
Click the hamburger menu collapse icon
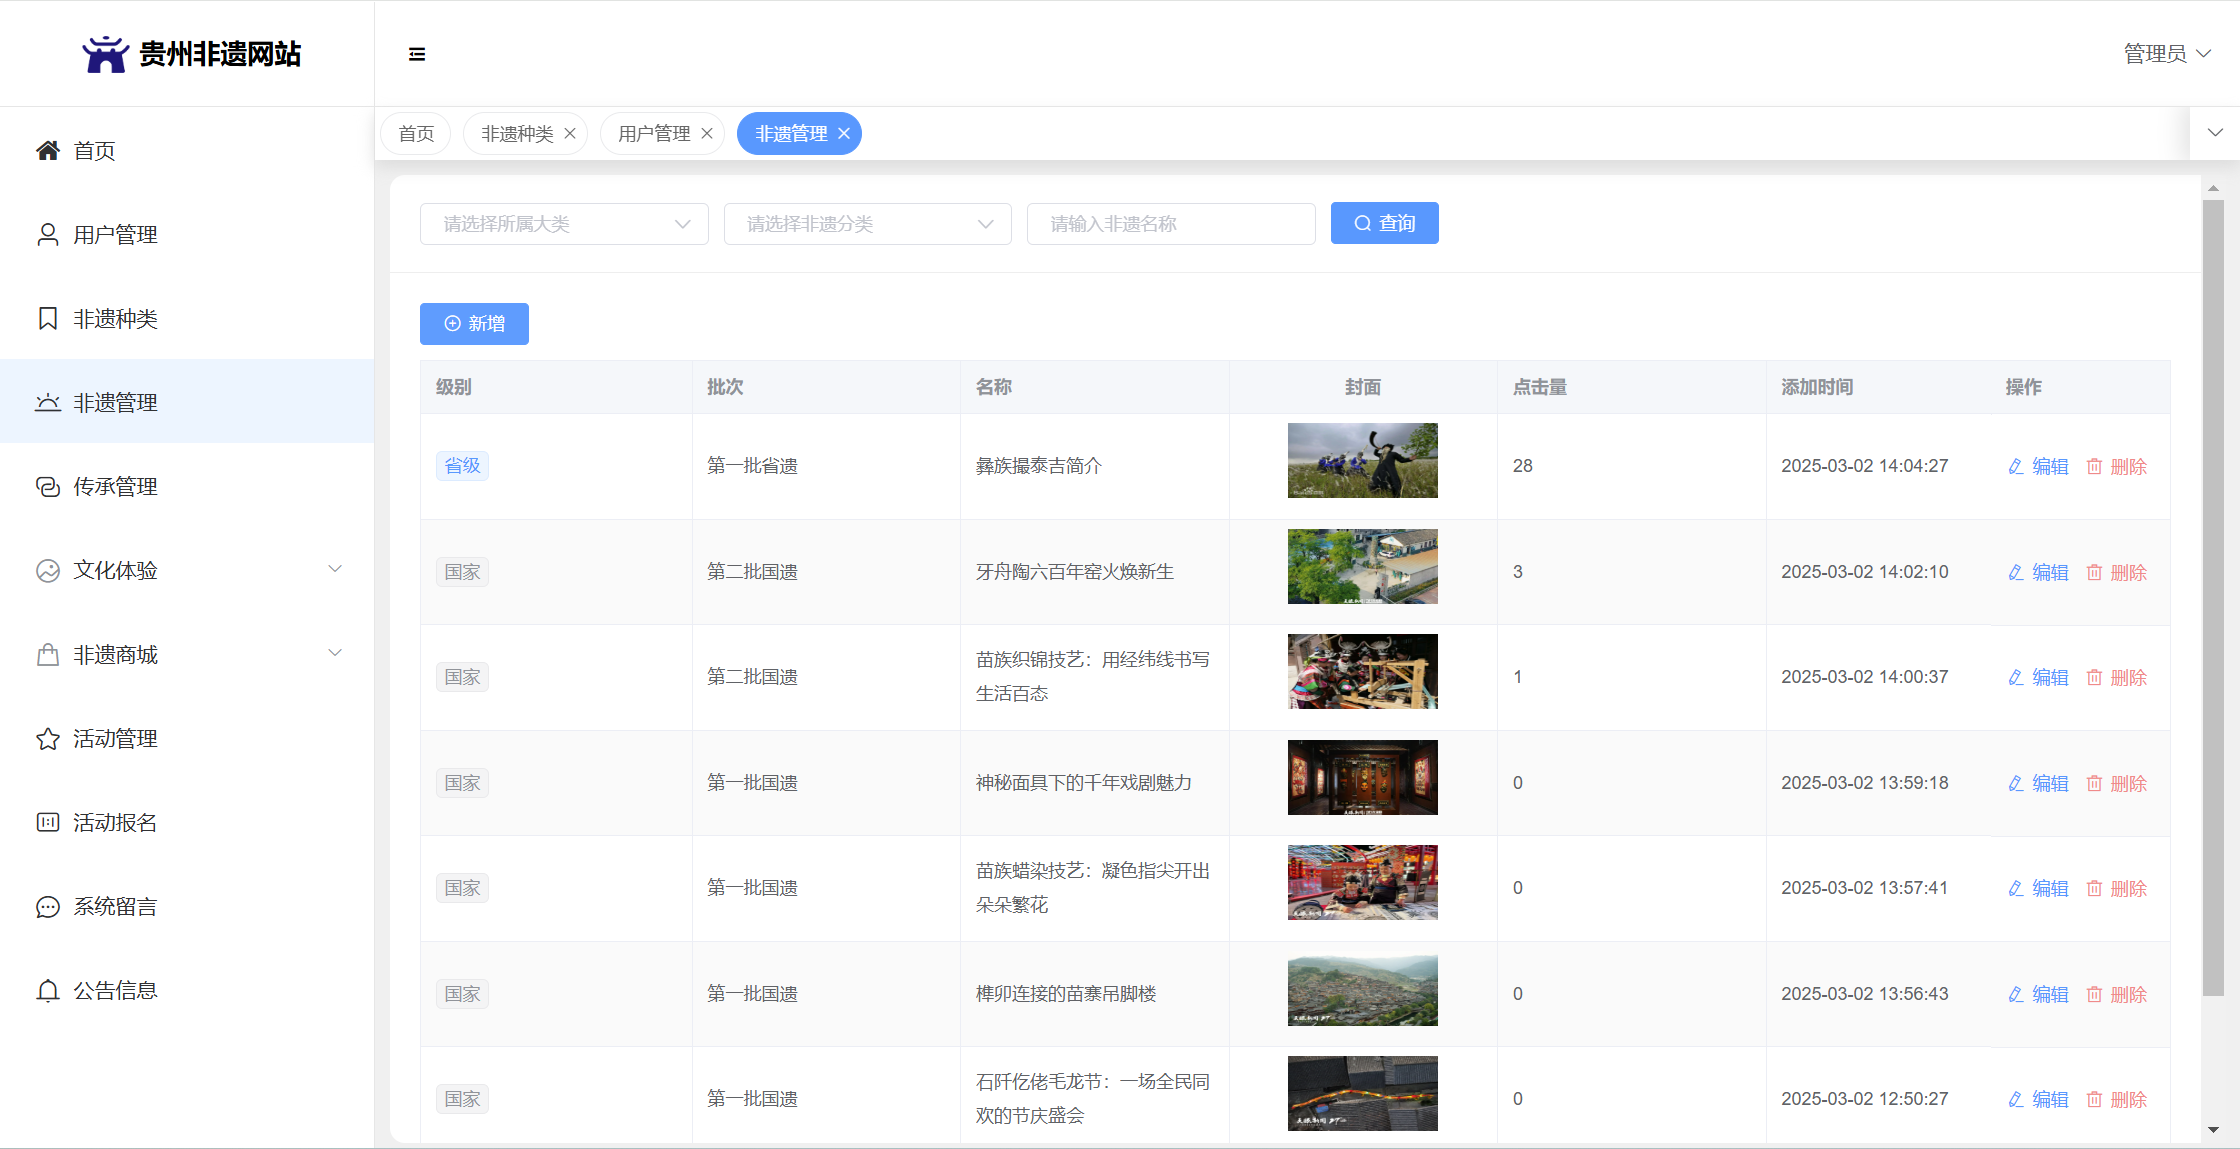(417, 54)
